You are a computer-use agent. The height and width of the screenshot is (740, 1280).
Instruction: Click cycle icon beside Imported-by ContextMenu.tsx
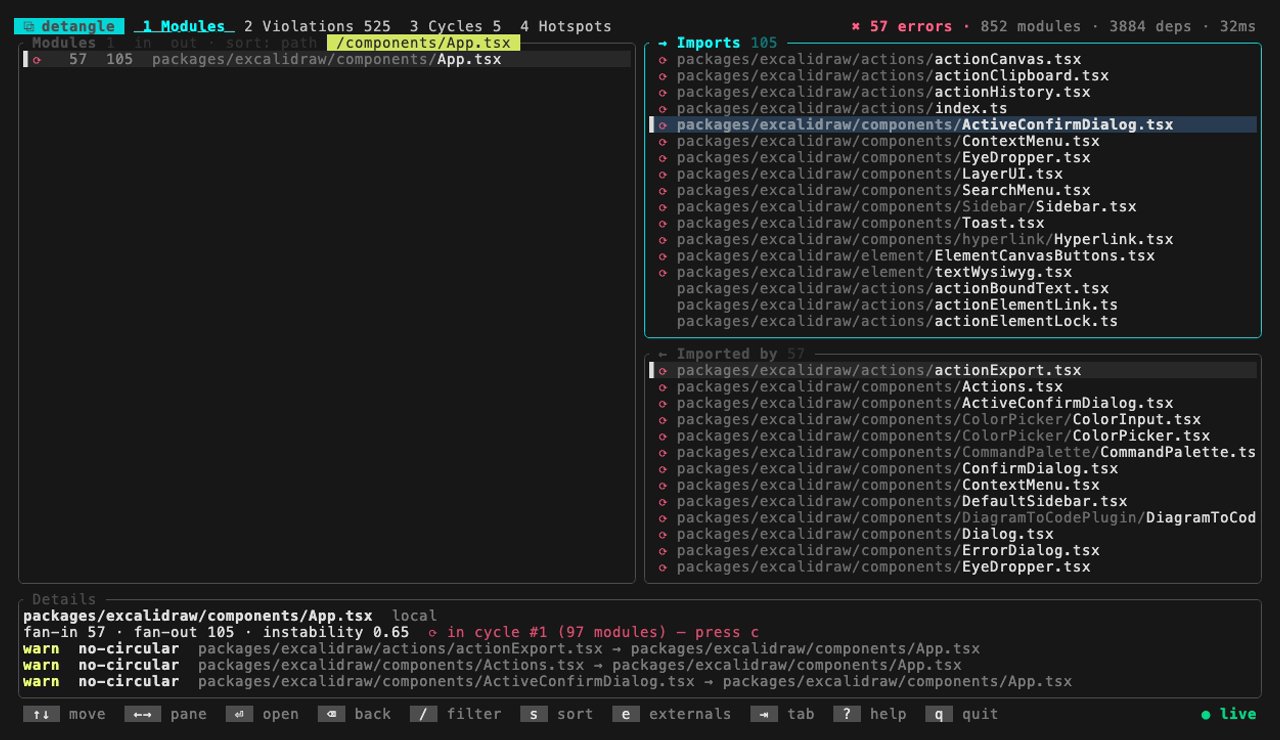(662, 485)
